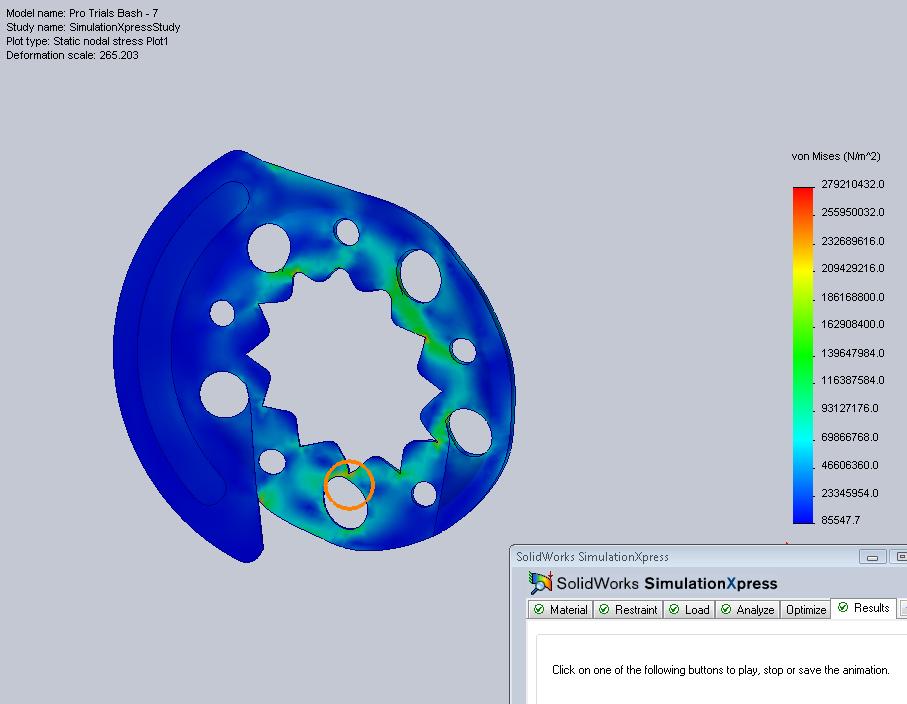Click the 'von Mises (N/m^2)' legend title
Viewport: 907px width, 704px height.
[x=836, y=156]
